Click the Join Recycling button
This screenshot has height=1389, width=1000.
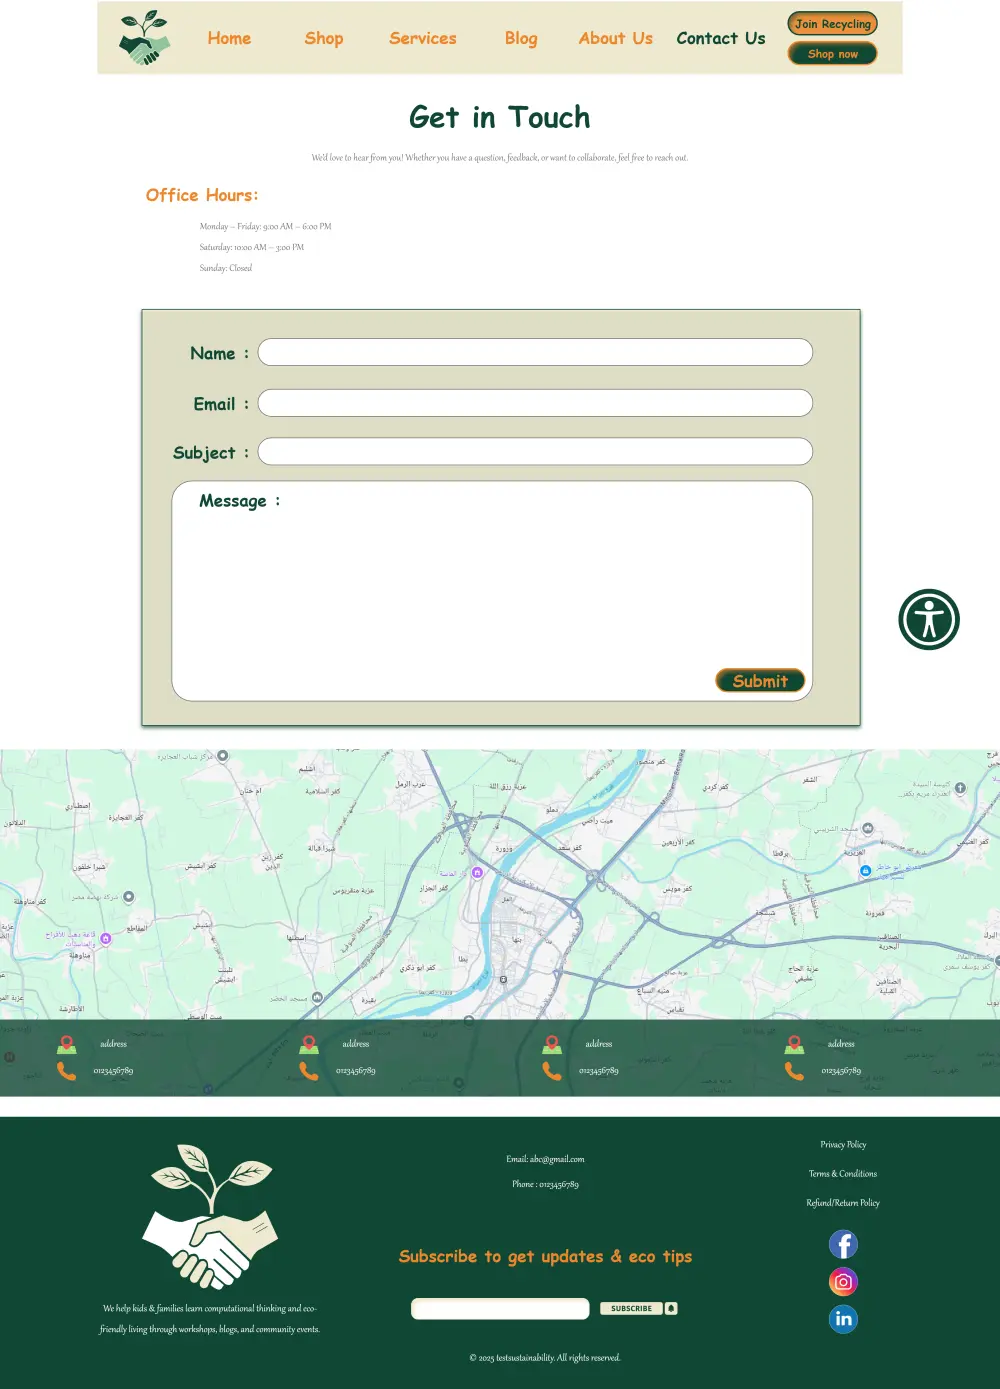click(x=833, y=23)
